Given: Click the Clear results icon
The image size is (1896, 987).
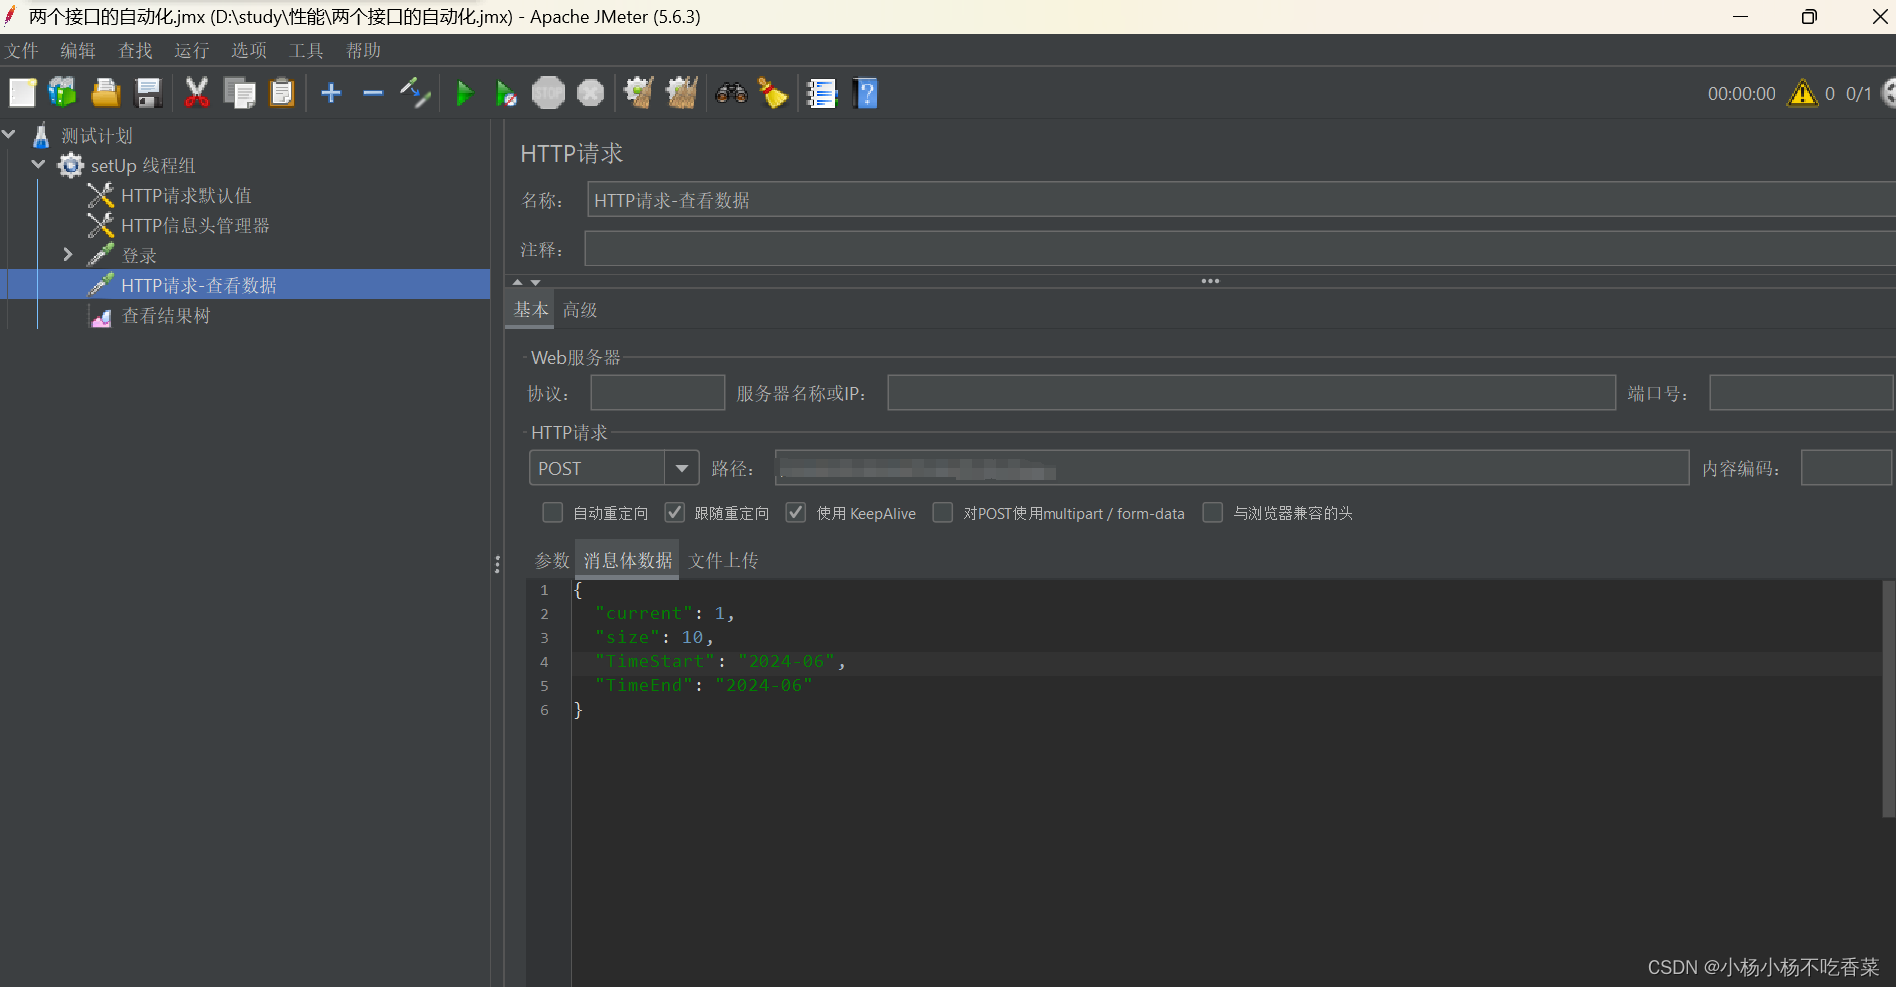Looking at the screenshot, I should (638, 93).
